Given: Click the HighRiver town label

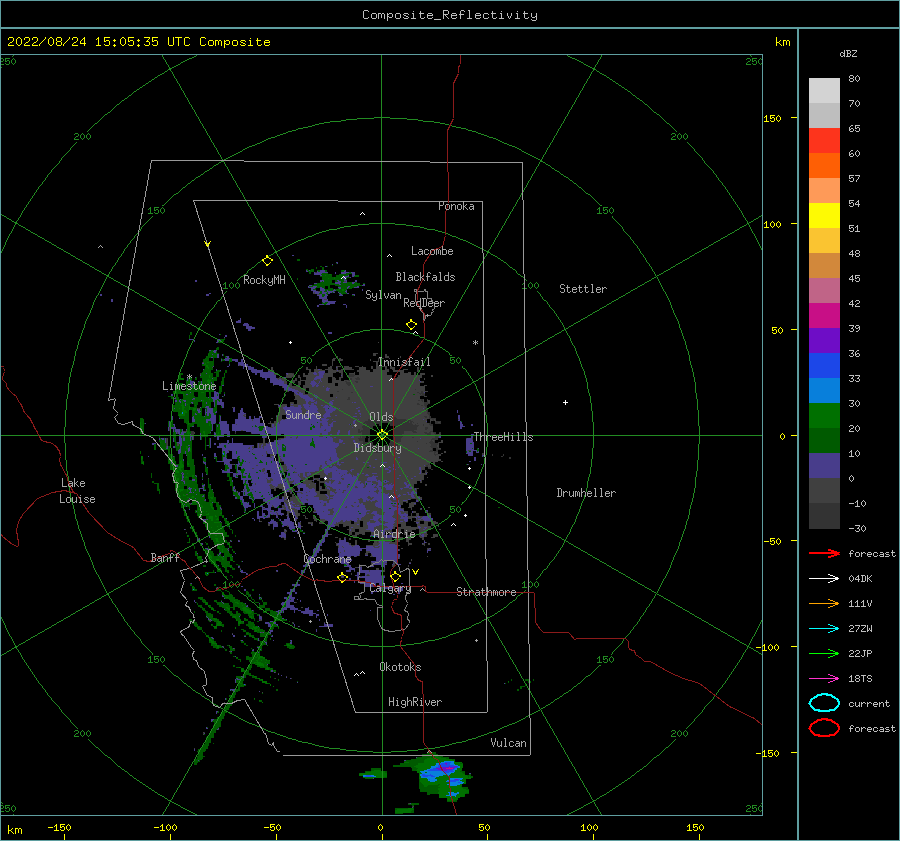Looking at the screenshot, I should (414, 702).
